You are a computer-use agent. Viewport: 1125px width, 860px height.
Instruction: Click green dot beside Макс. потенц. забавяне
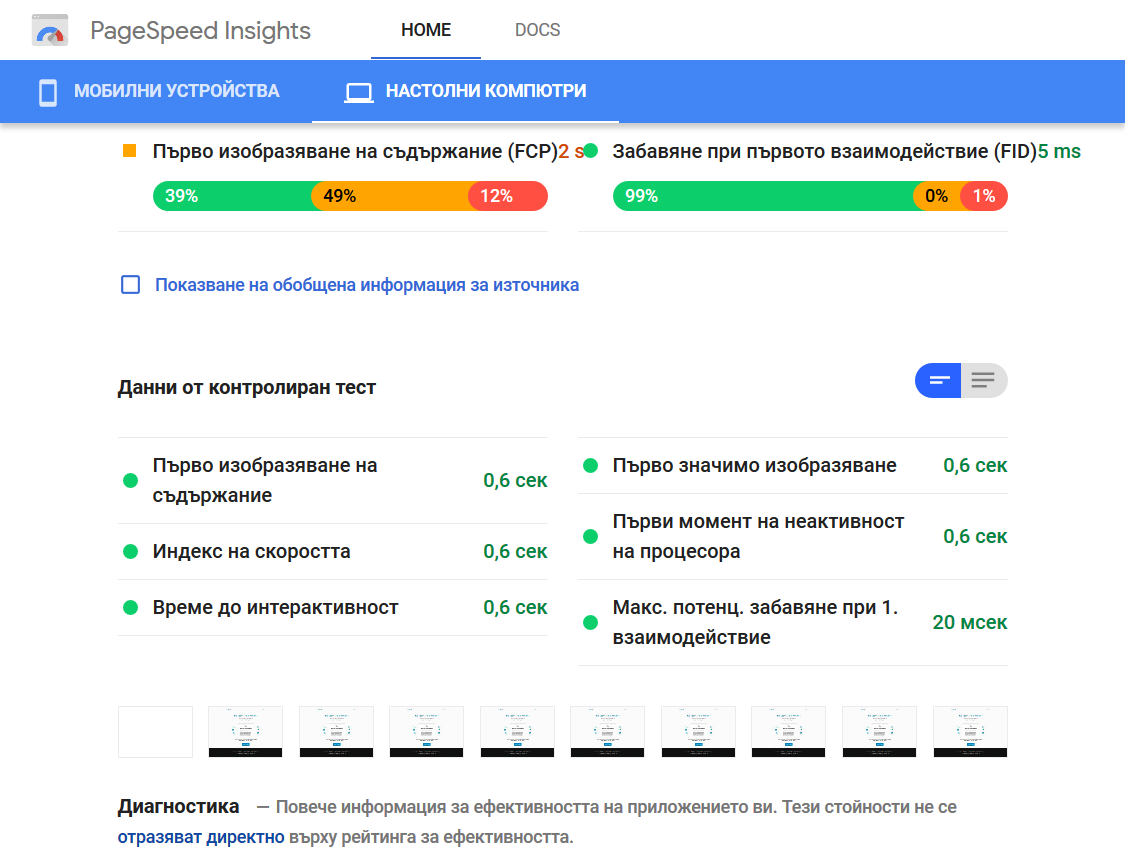590,623
